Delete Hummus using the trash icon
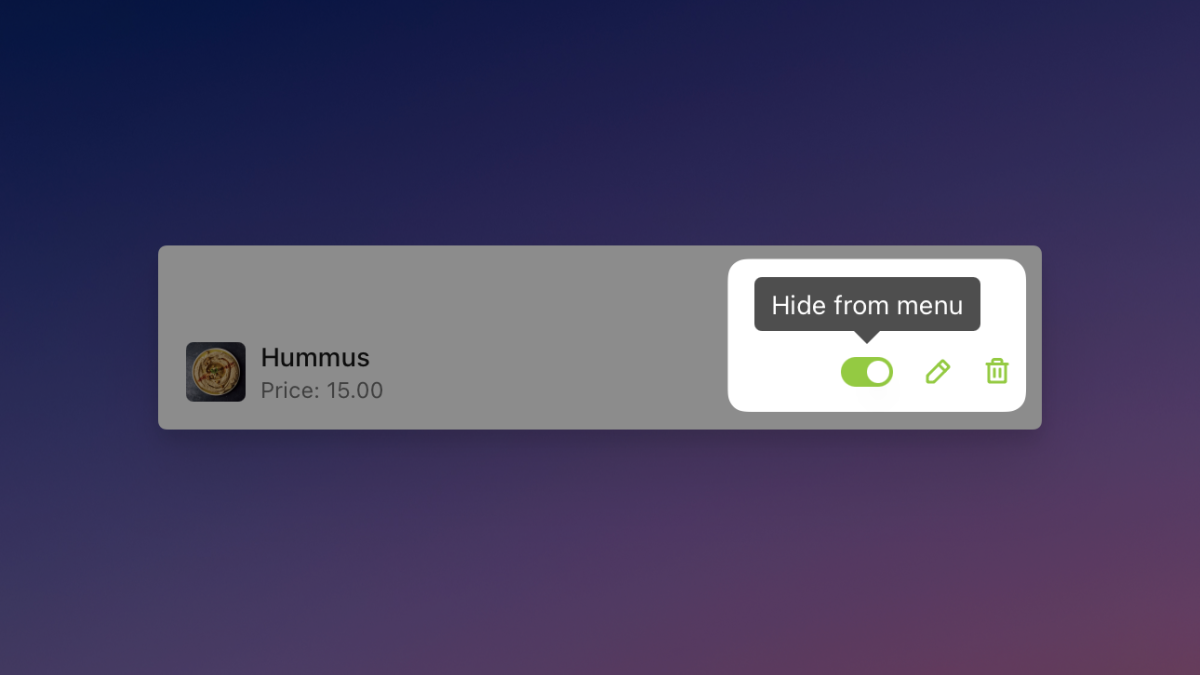Viewport: 1200px width, 675px height. pyautogui.click(x=997, y=371)
